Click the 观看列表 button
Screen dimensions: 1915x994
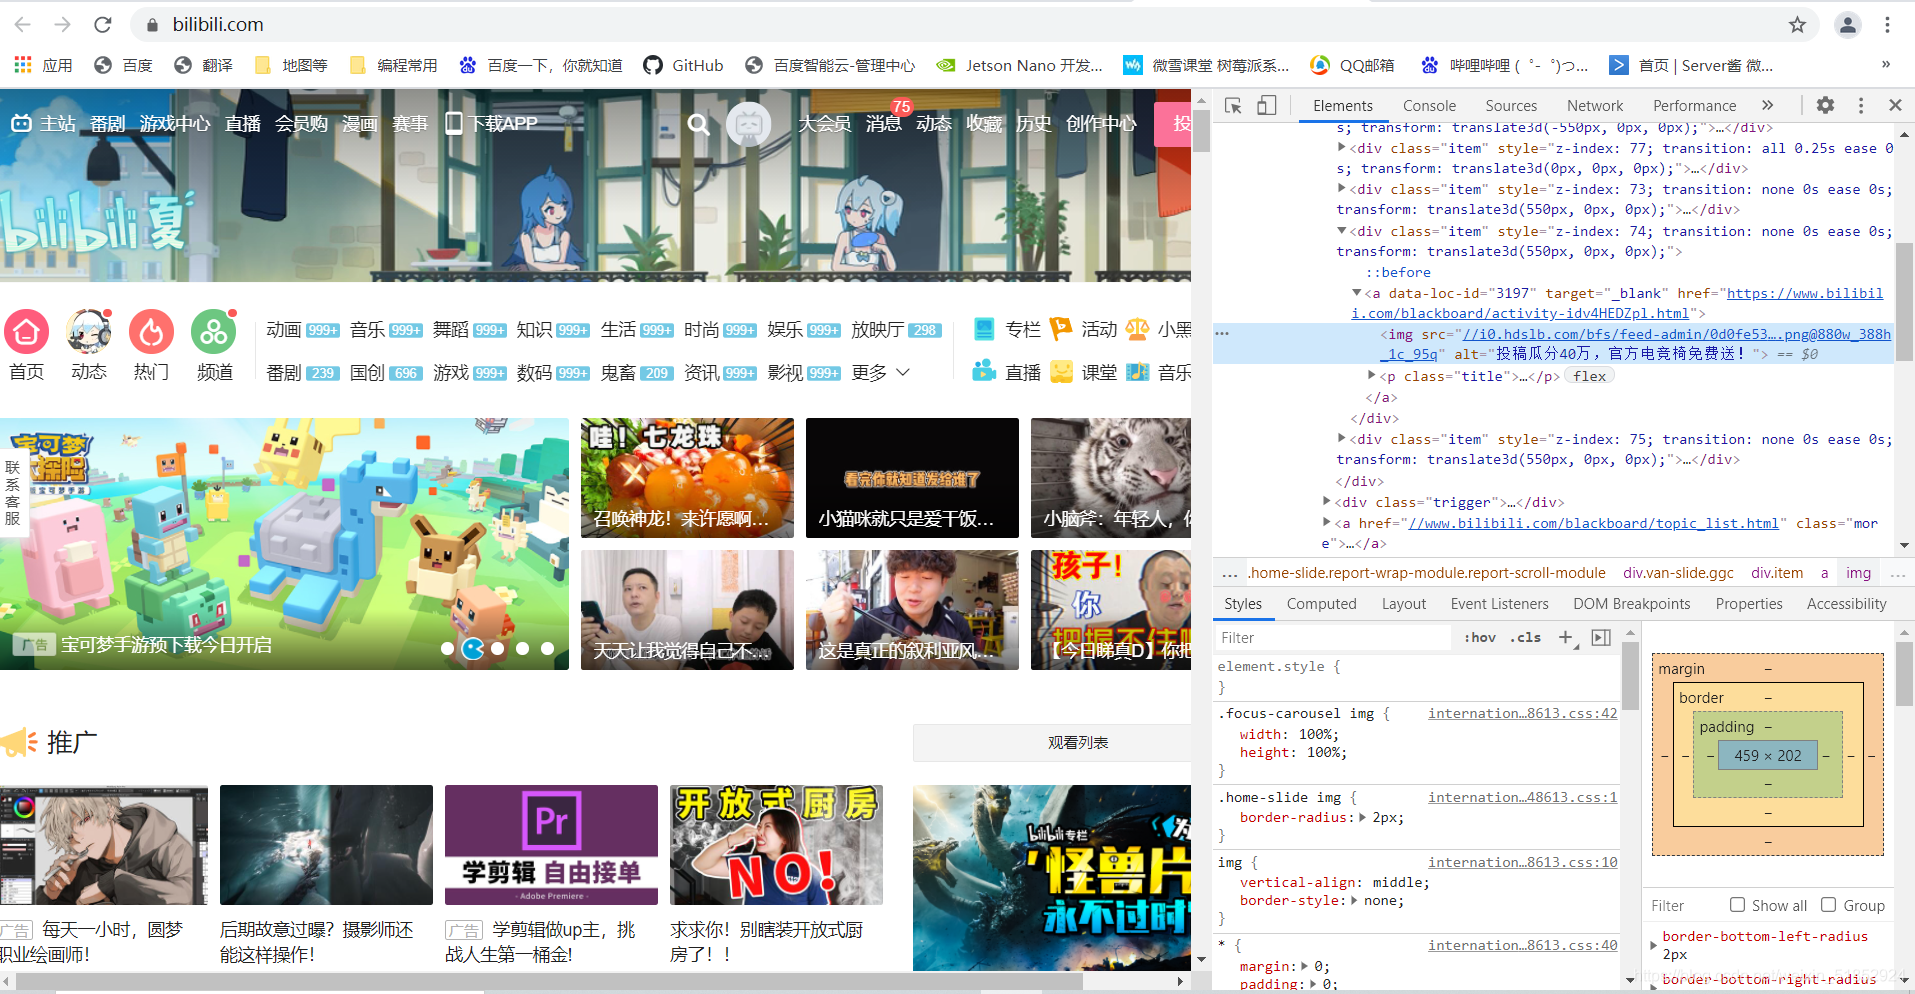(1078, 743)
